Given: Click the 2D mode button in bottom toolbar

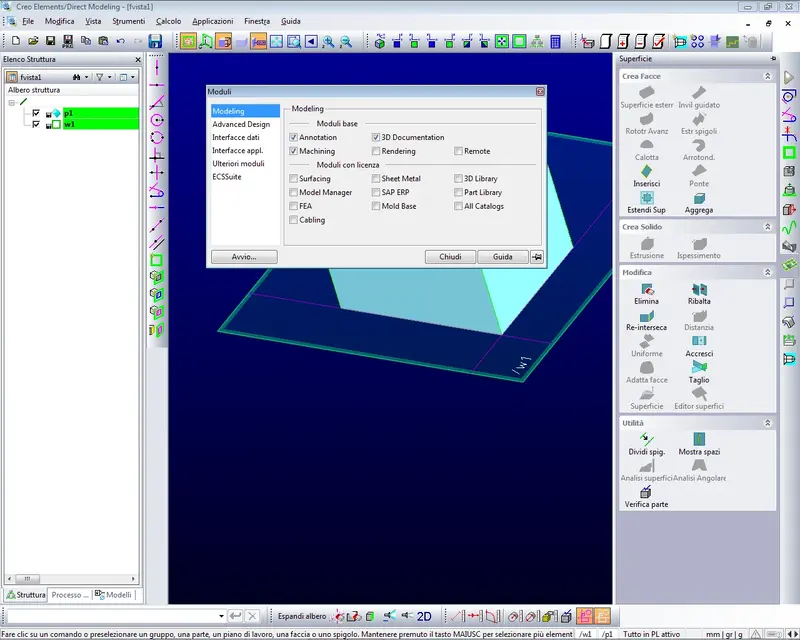Looking at the screenshot, I should 424,616.
